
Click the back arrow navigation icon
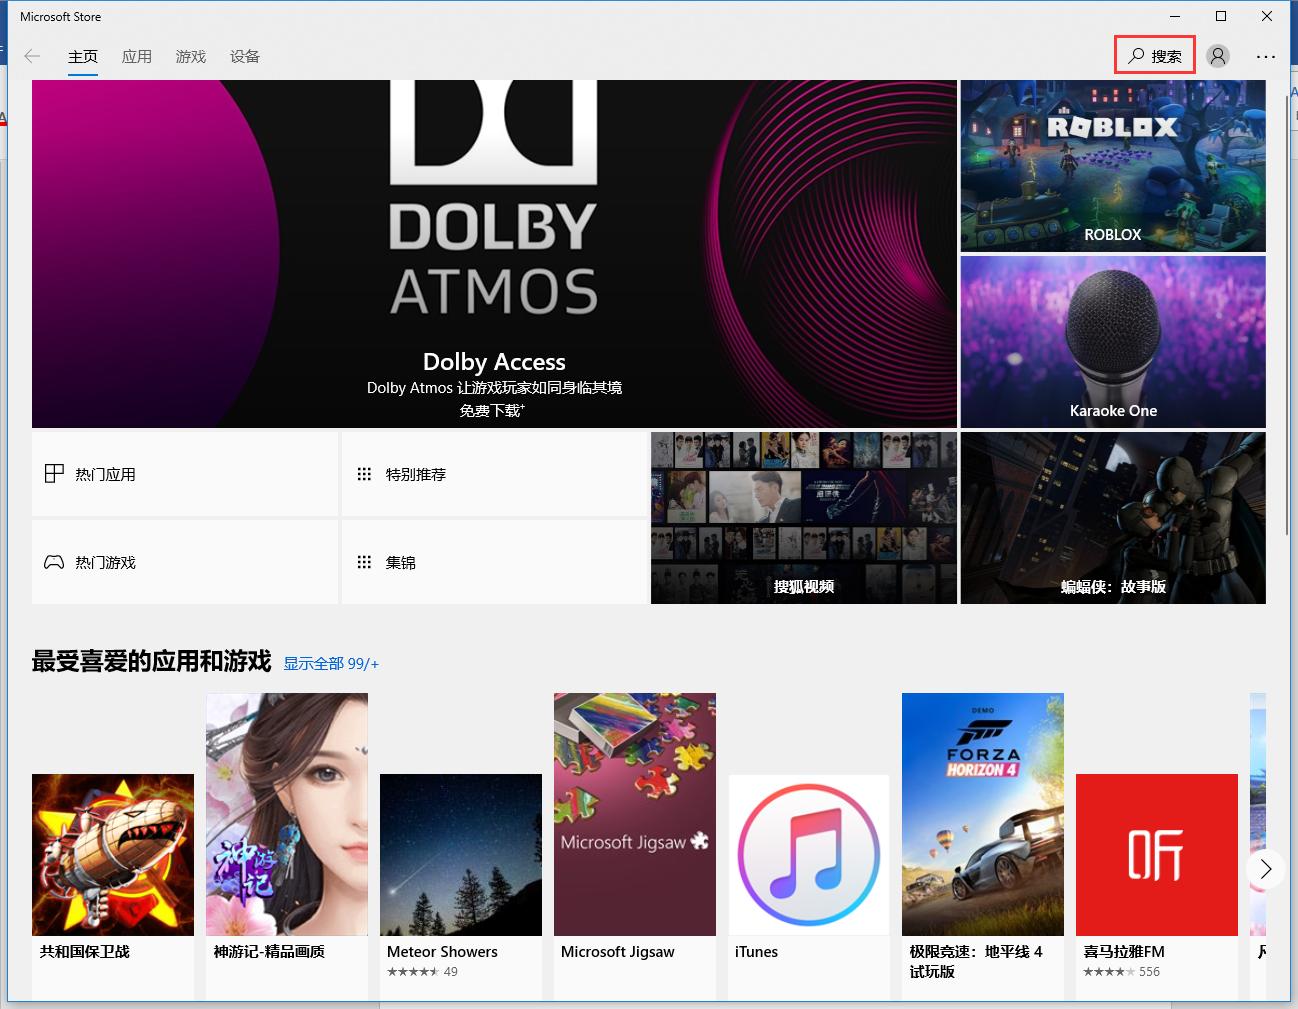[32, 56]
